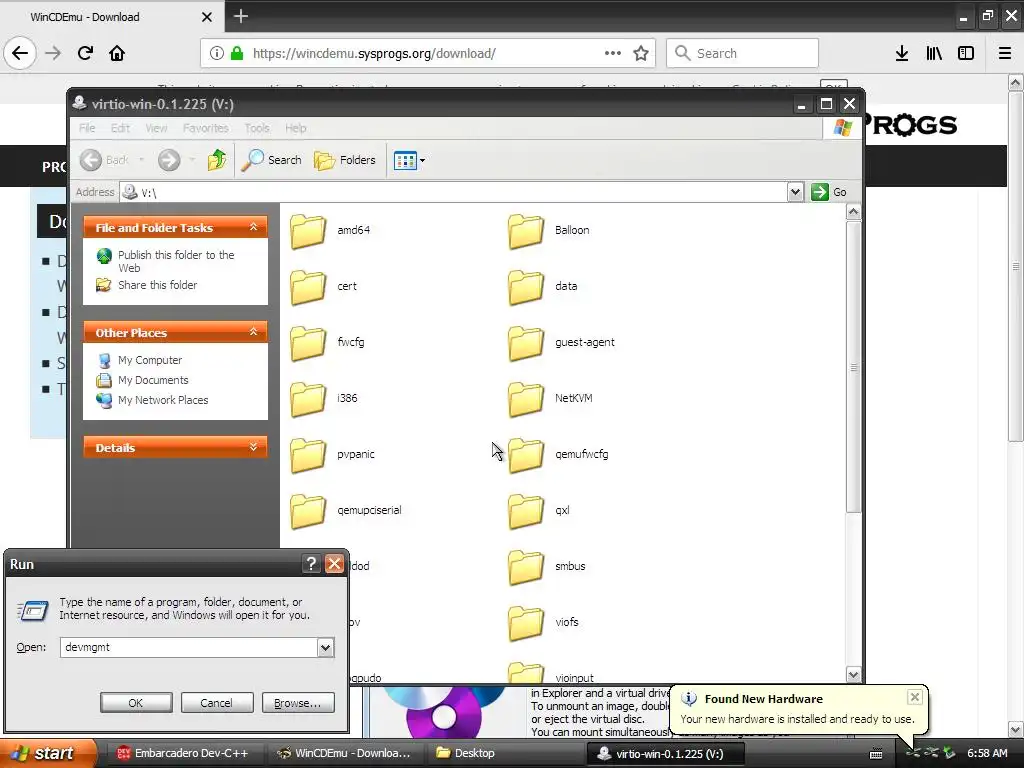
Task: Open Firefox page actions ellipsis
Action: [613, 54]
